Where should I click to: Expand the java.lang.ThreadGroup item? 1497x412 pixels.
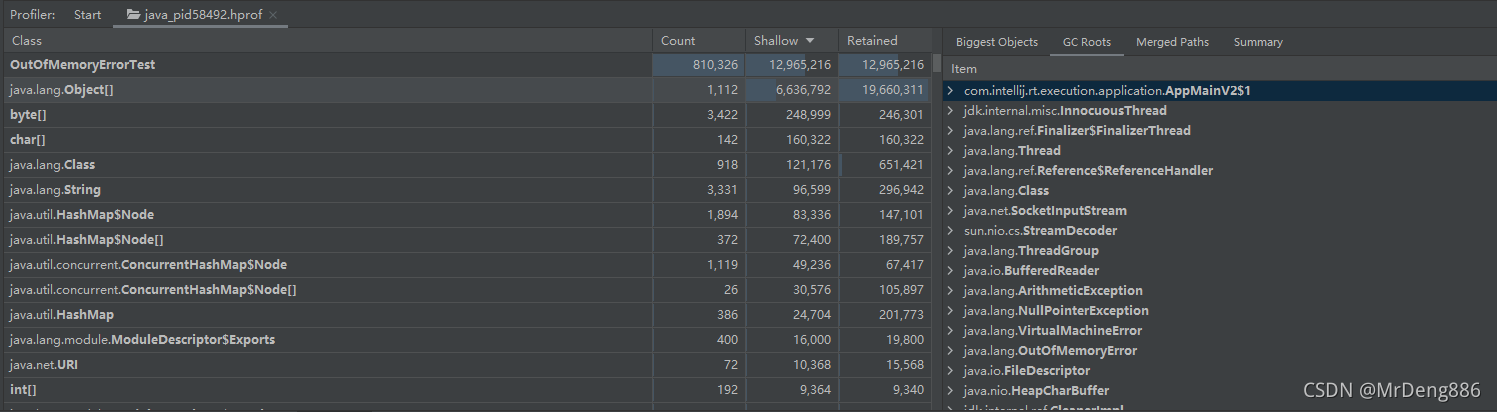[x=951, y=251]
